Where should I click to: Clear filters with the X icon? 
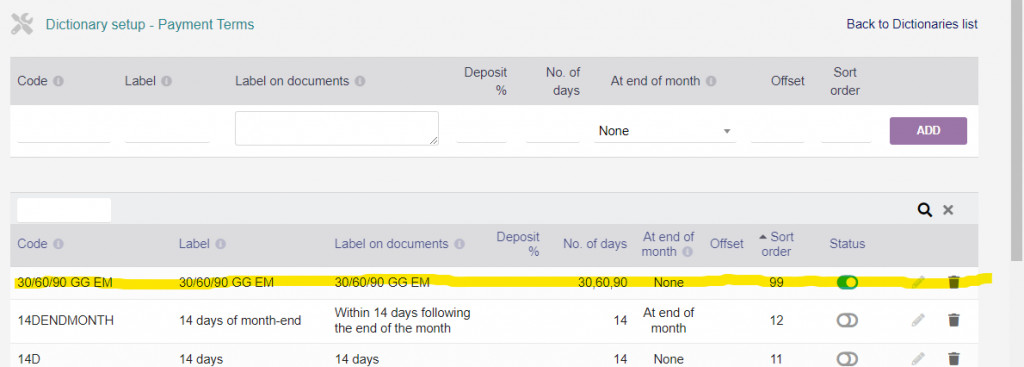click(x=948, y=210)
